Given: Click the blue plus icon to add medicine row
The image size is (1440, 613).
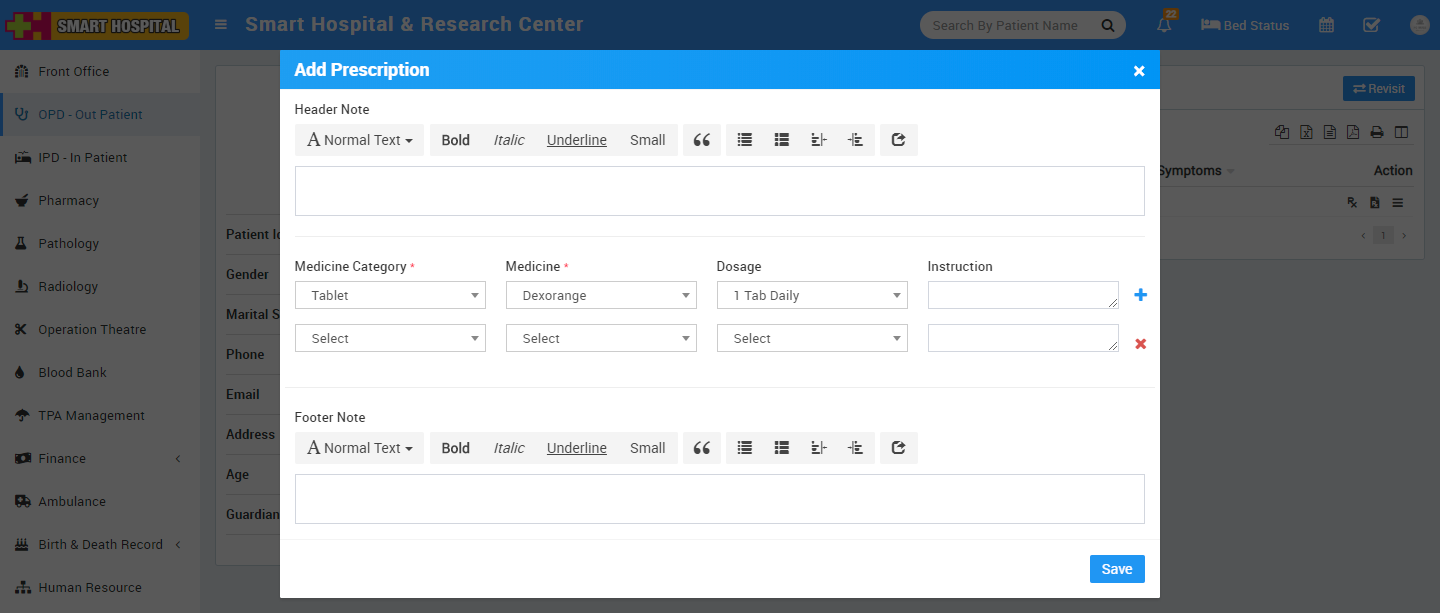Looking at the screenshot, I should click(1140, 295).
